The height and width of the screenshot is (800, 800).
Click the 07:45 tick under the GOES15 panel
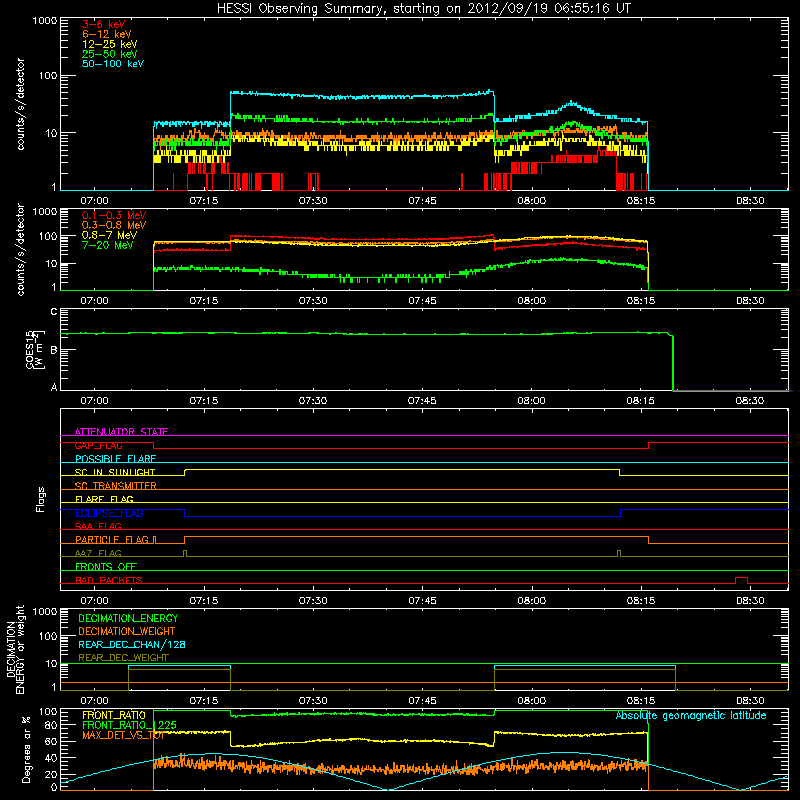point(422,401)
